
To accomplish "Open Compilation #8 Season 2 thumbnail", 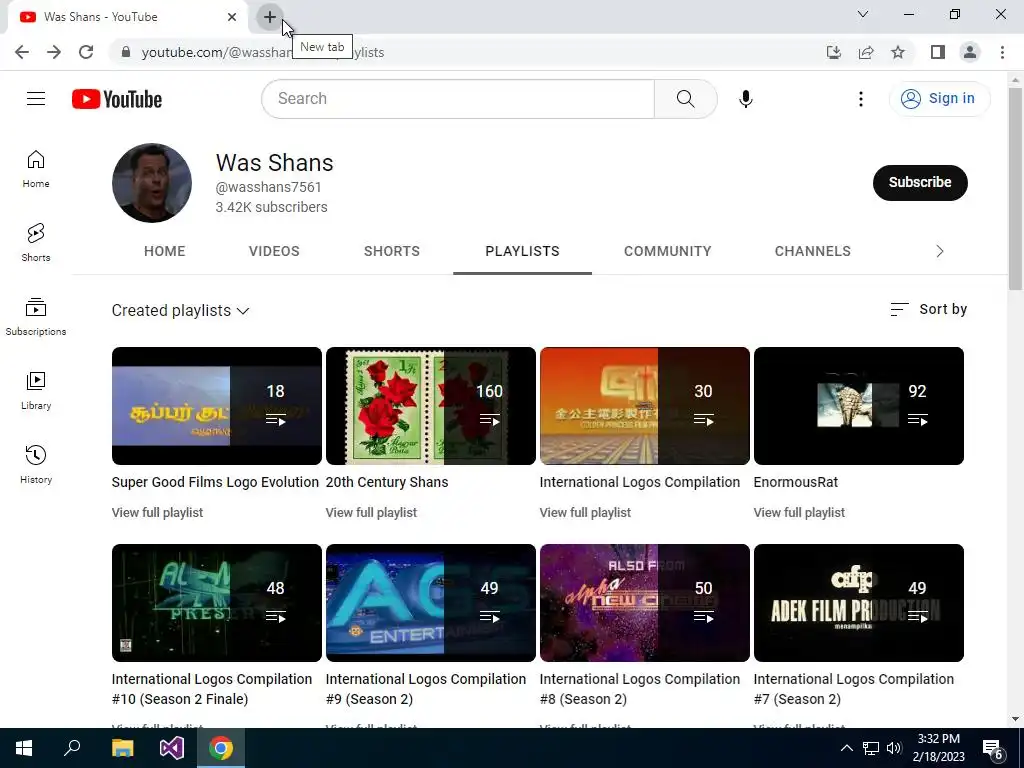I will tap(645, 603).
